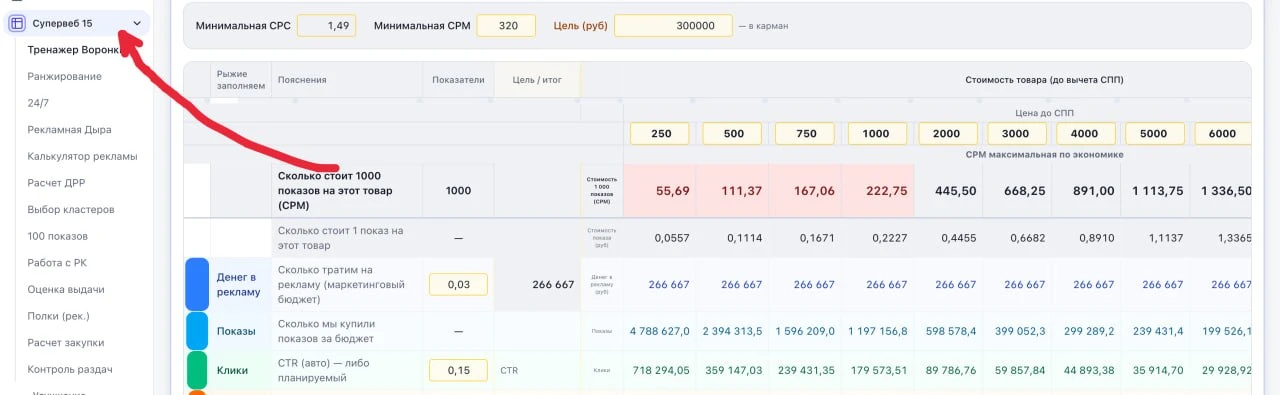This screenshot has width=1280, height=395.
Task: Click the blue Денег в рекламу color tag
Action: [197, 285]
